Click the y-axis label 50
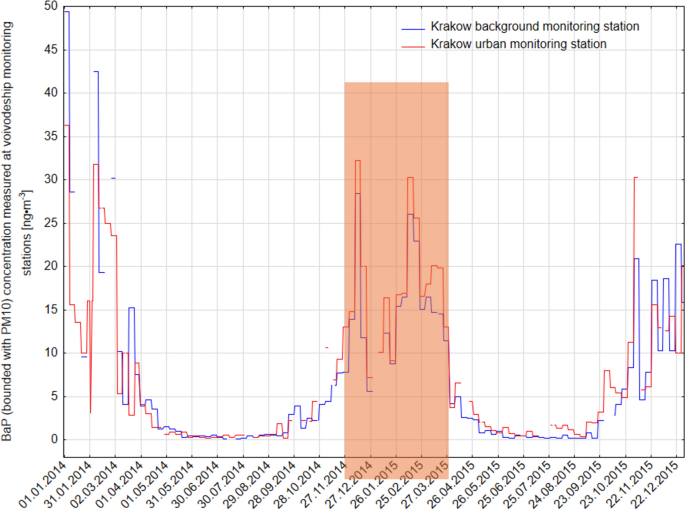The height and width of the screenshot is (510, 685). pyautogui.click(x=51, y=7)
